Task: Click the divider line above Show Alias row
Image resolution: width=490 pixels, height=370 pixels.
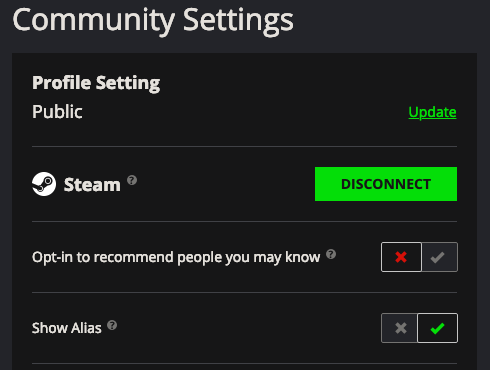Action: click(x=244, y=292)
